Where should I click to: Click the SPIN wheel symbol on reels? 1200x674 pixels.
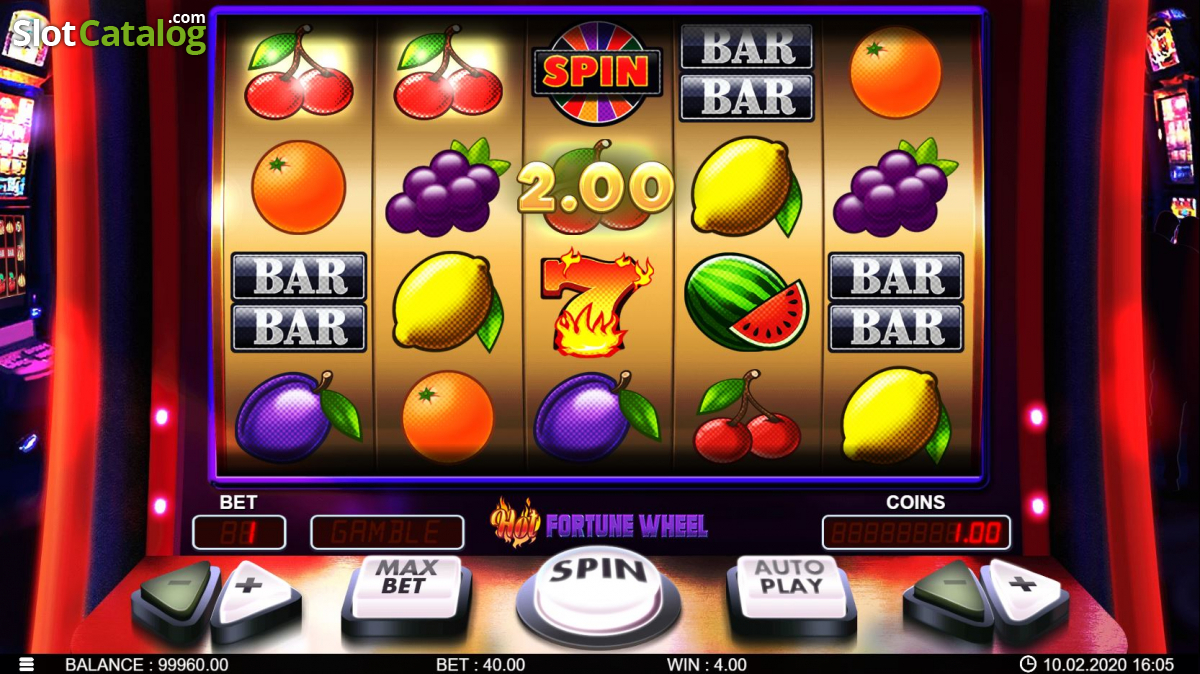pyautogui.click(x=596, y=72)
